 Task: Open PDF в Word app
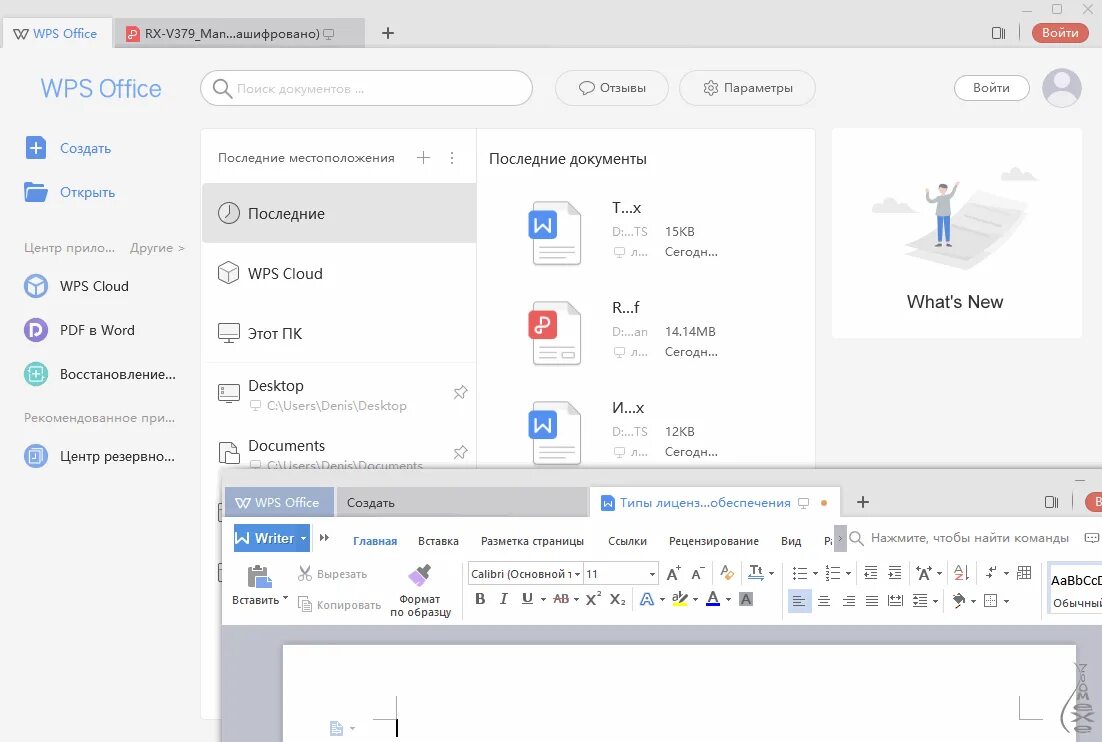[79, 330]
